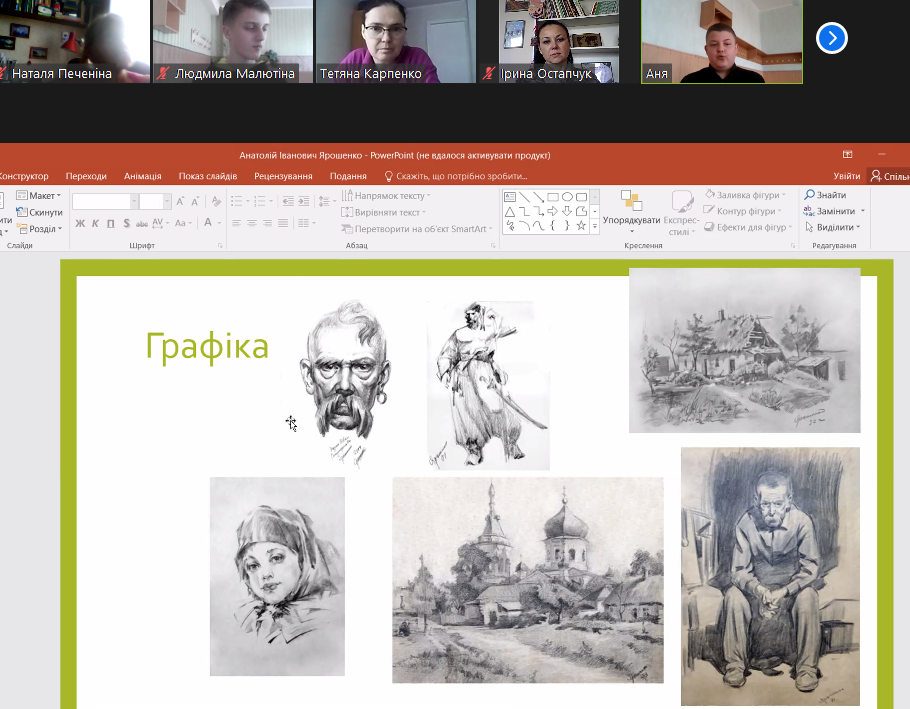Viewport: 910px width, 709px height.
Task: Select the oval shape
Action: [567, 197]
